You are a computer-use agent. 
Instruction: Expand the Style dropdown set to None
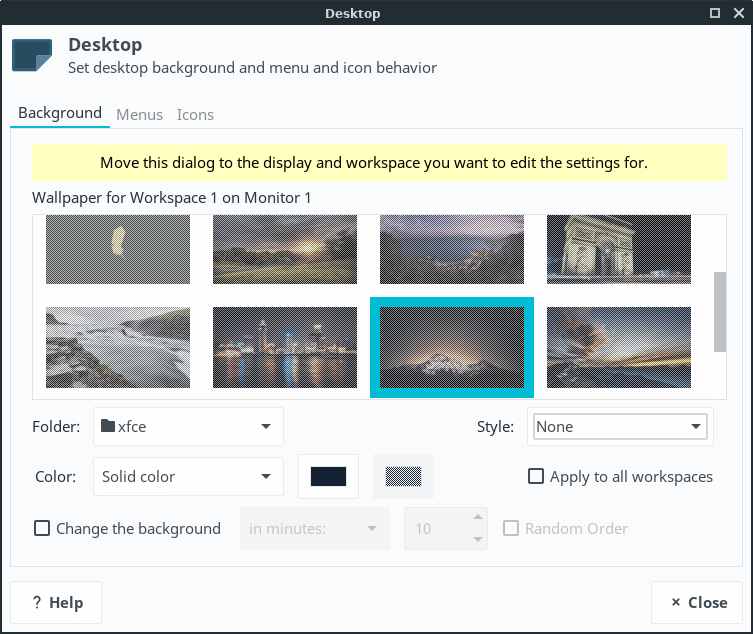pyautogui.click(x=619, y=427)
